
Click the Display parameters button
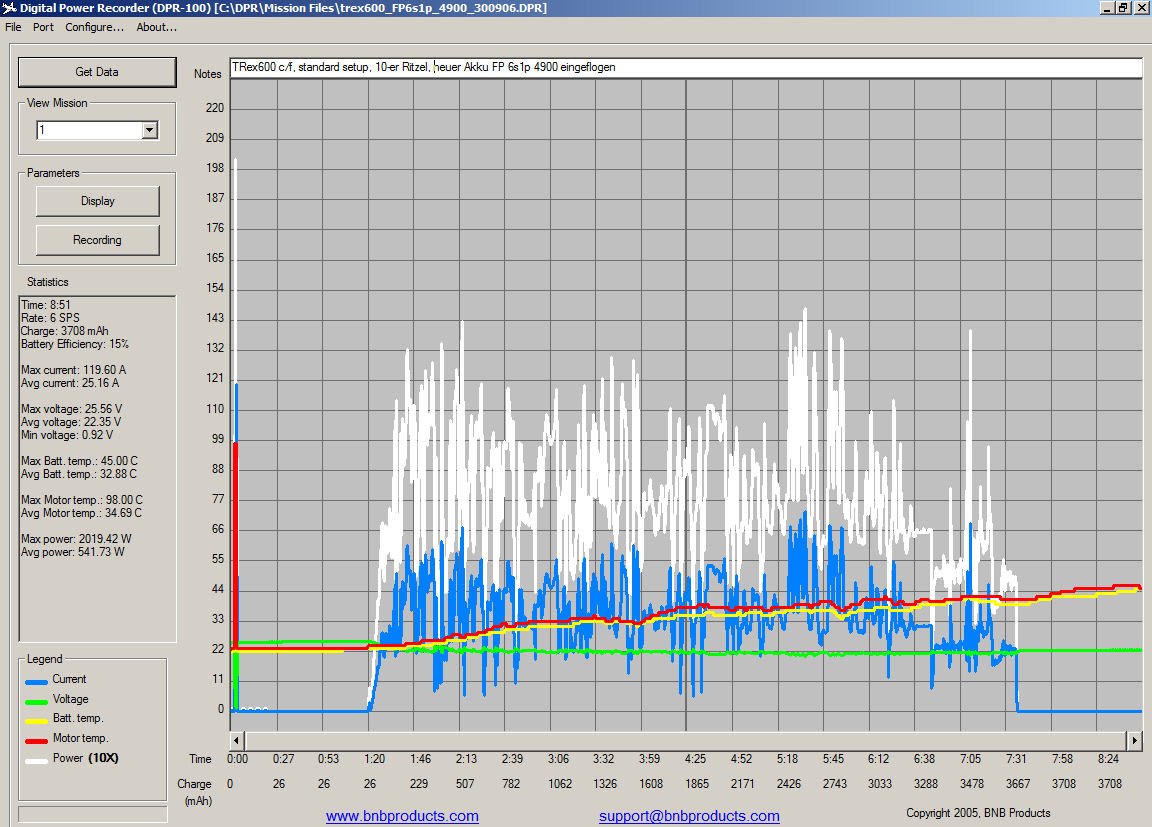coord(98,201)
